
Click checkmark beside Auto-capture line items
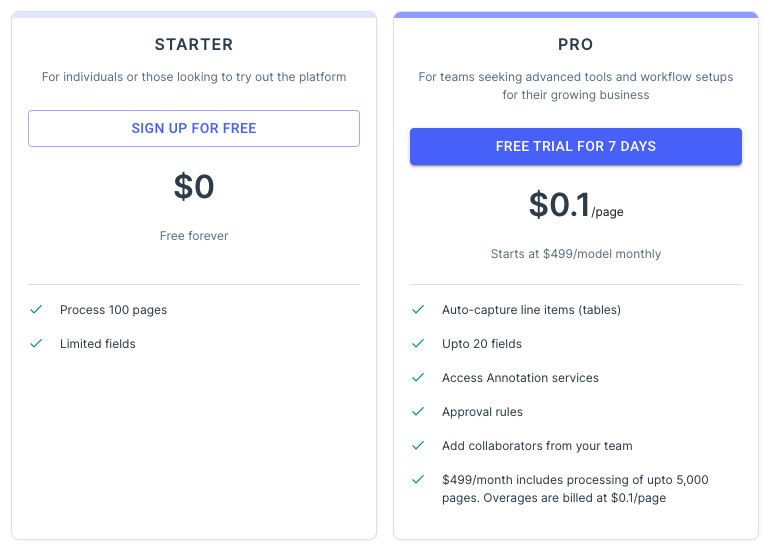pos(418,309)
